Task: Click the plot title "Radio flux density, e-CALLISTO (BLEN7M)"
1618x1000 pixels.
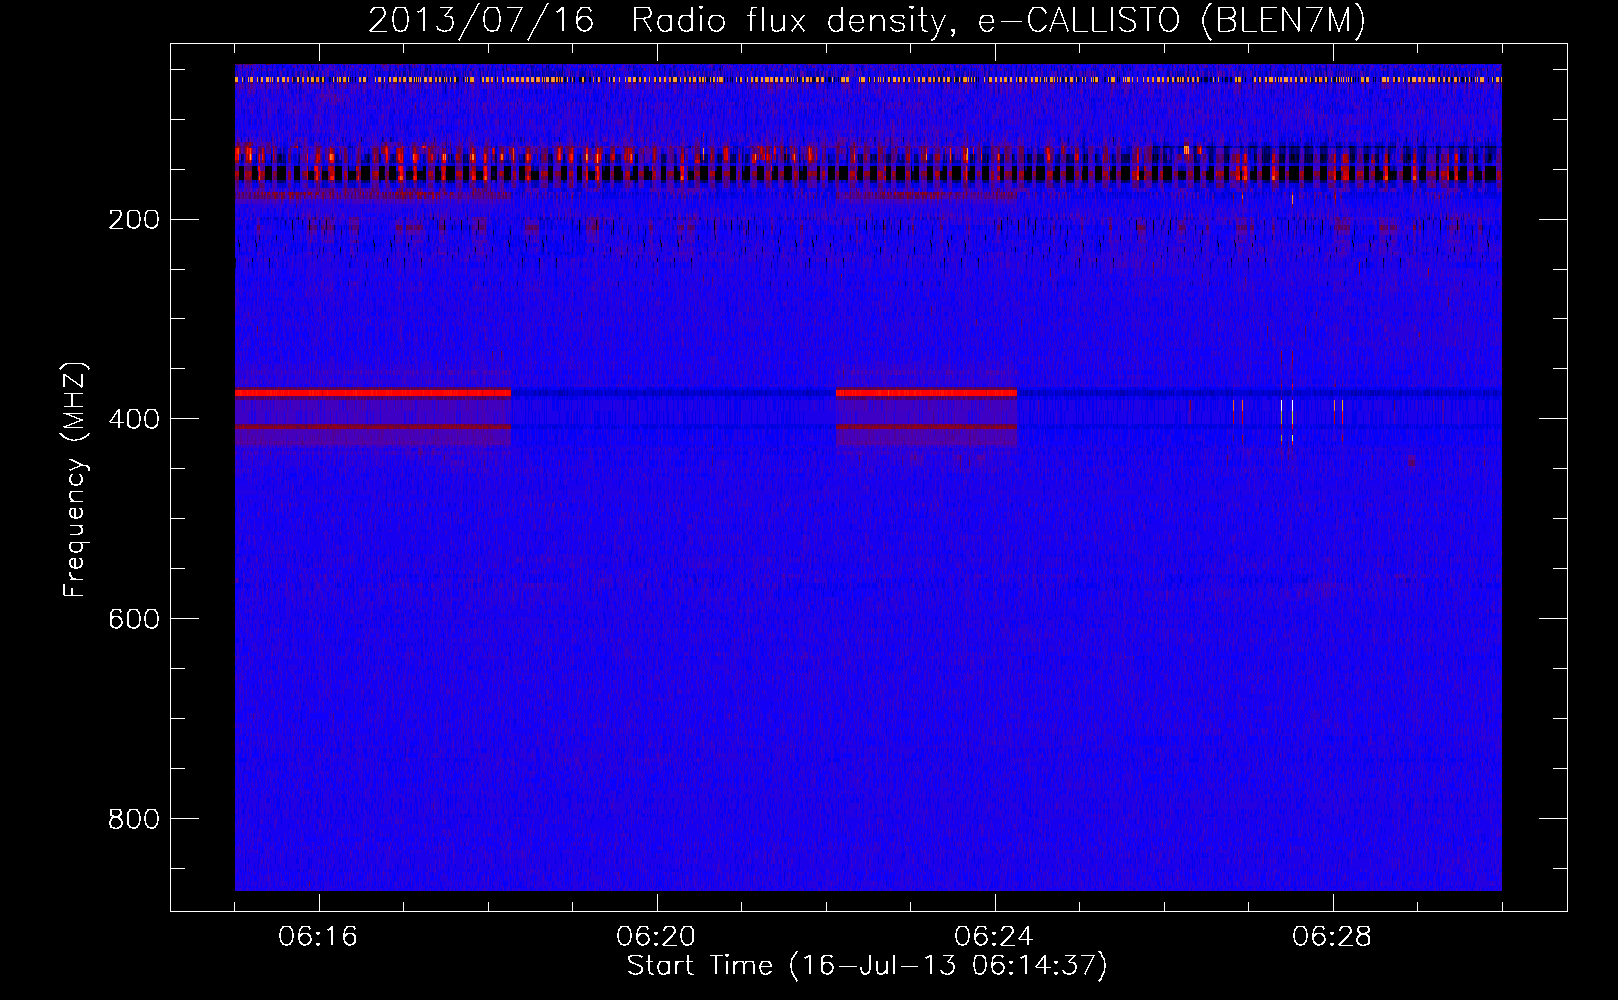Action: [998, 20]
